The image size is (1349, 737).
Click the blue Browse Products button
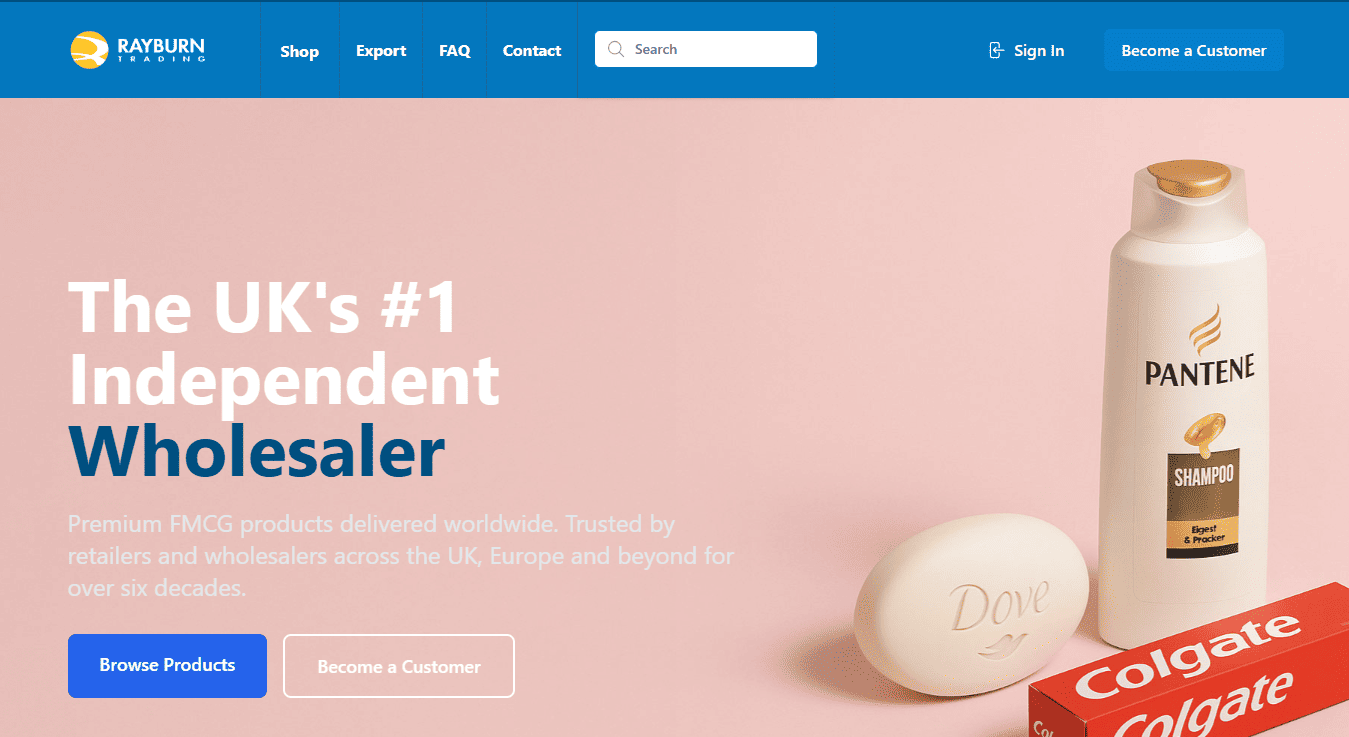point(167,665)
